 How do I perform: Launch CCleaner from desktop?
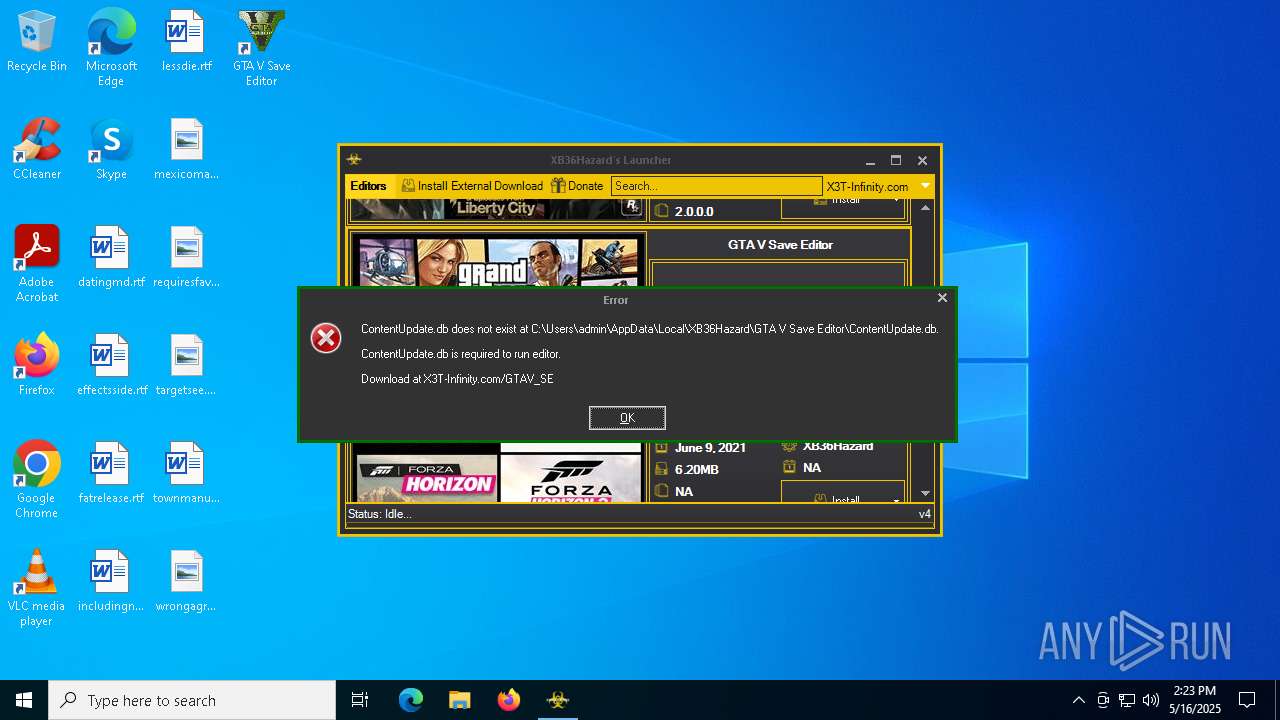pos(37,150)
